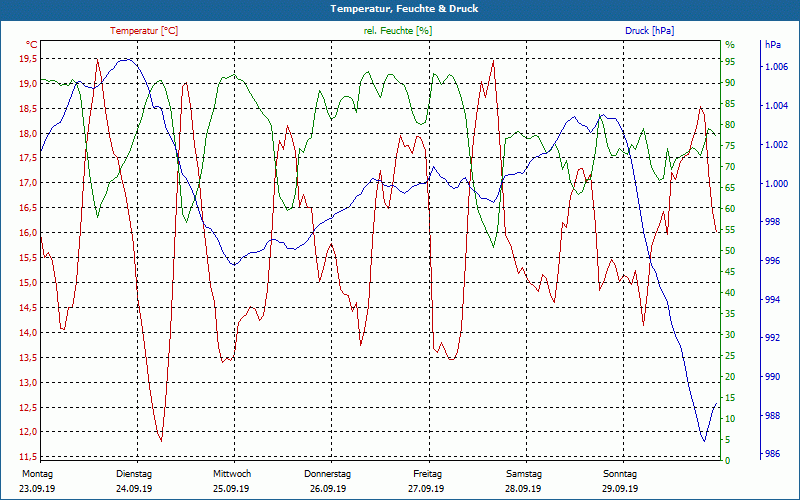Click the 'hPa' unit label on pressure axis
The image size is (800, 500).
tap(773, 45)
